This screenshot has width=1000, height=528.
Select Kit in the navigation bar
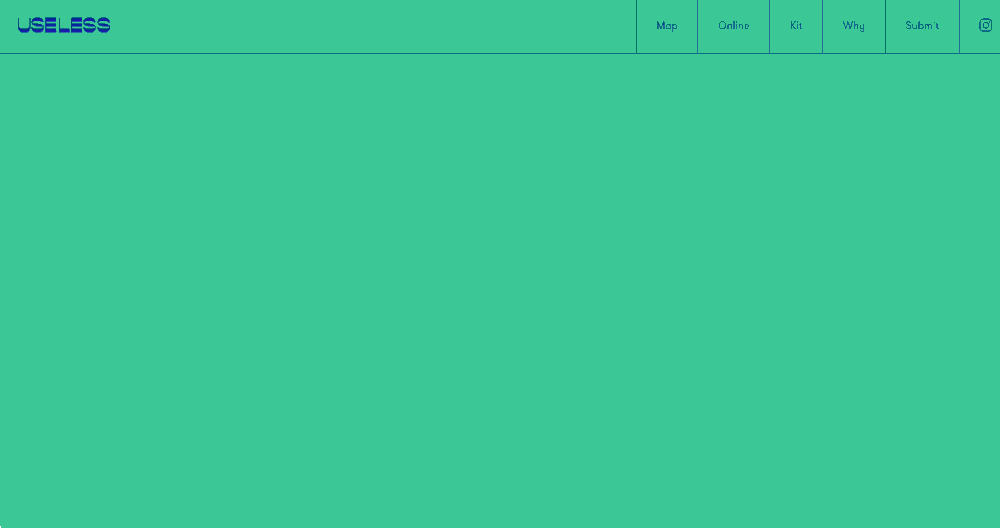click(796, 26)
